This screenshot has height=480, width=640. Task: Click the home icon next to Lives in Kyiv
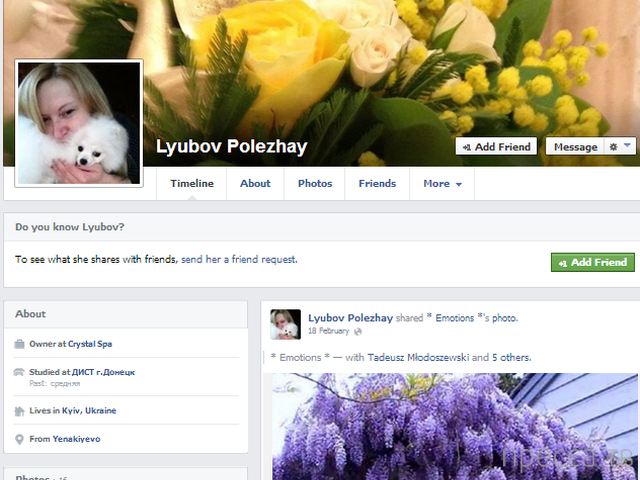[20, 410]
